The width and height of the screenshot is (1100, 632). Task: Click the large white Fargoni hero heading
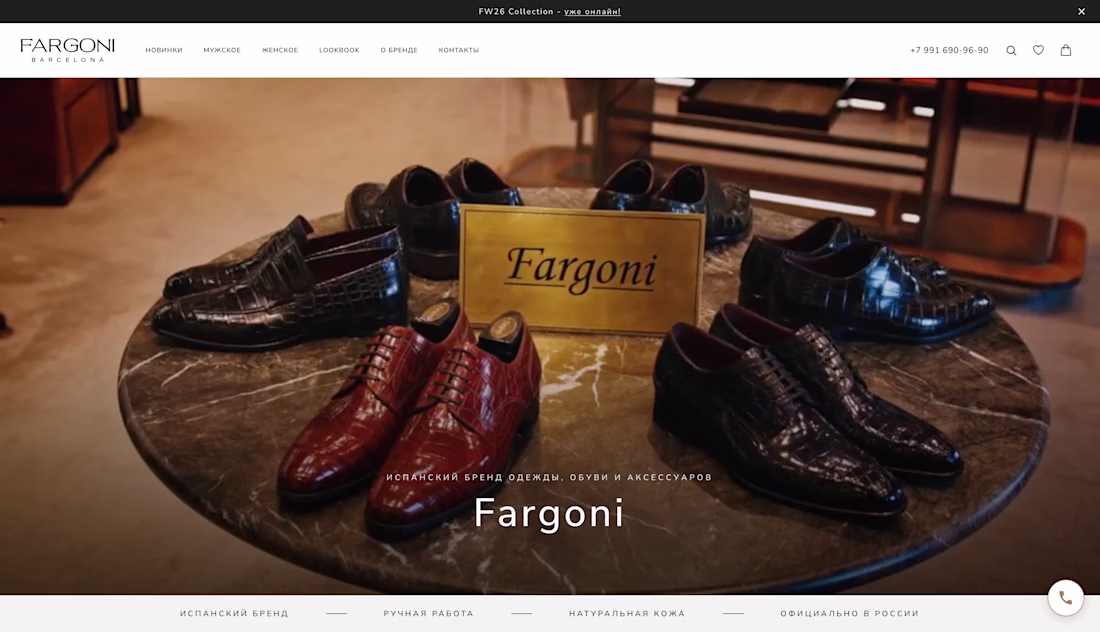(549, 513)
